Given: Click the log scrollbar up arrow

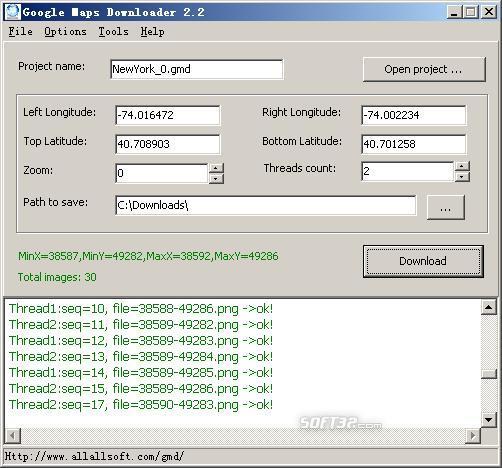Looking at the screenshot, I should tap(488, 307).
